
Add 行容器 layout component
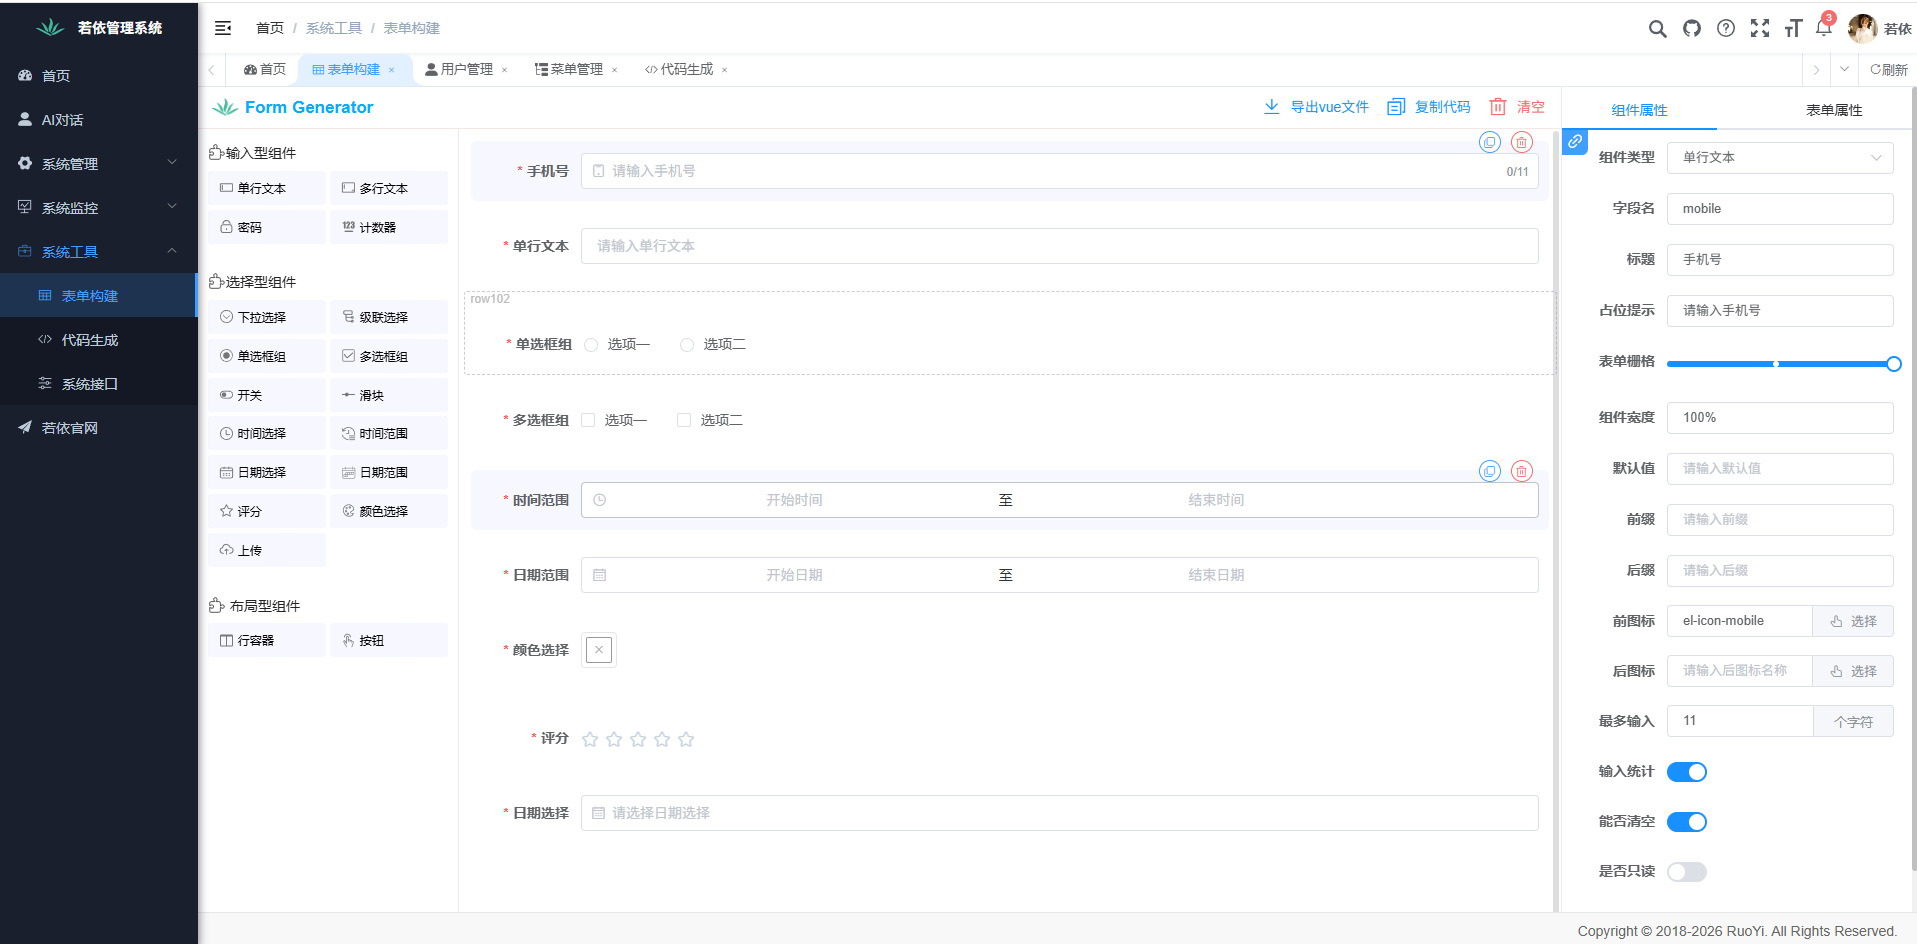[x=267, y=640]
